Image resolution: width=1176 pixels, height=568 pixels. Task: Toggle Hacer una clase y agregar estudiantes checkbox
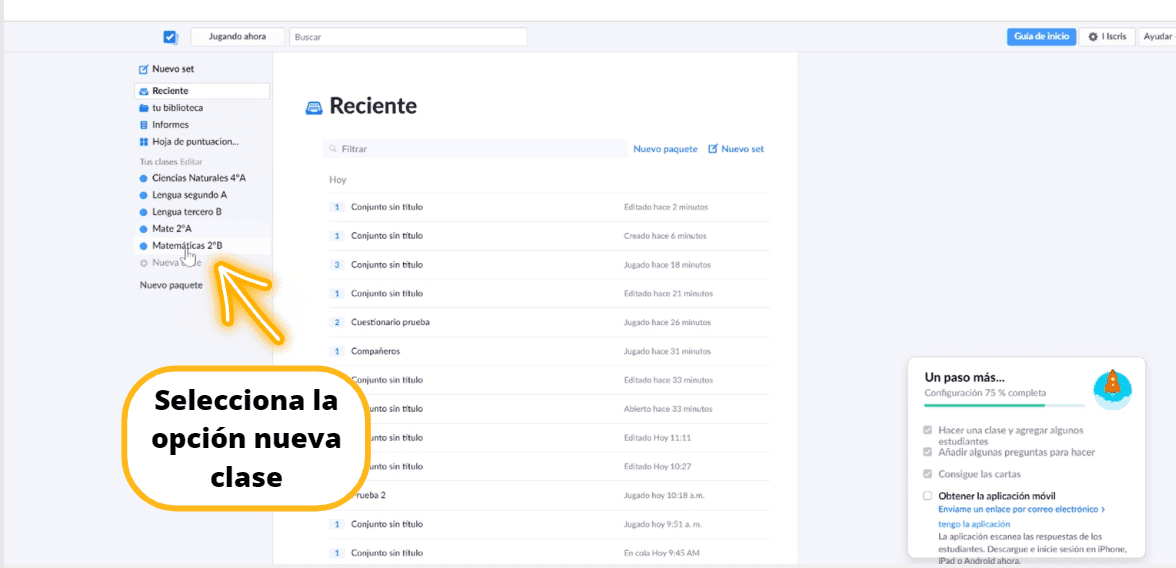pos(928,431)
